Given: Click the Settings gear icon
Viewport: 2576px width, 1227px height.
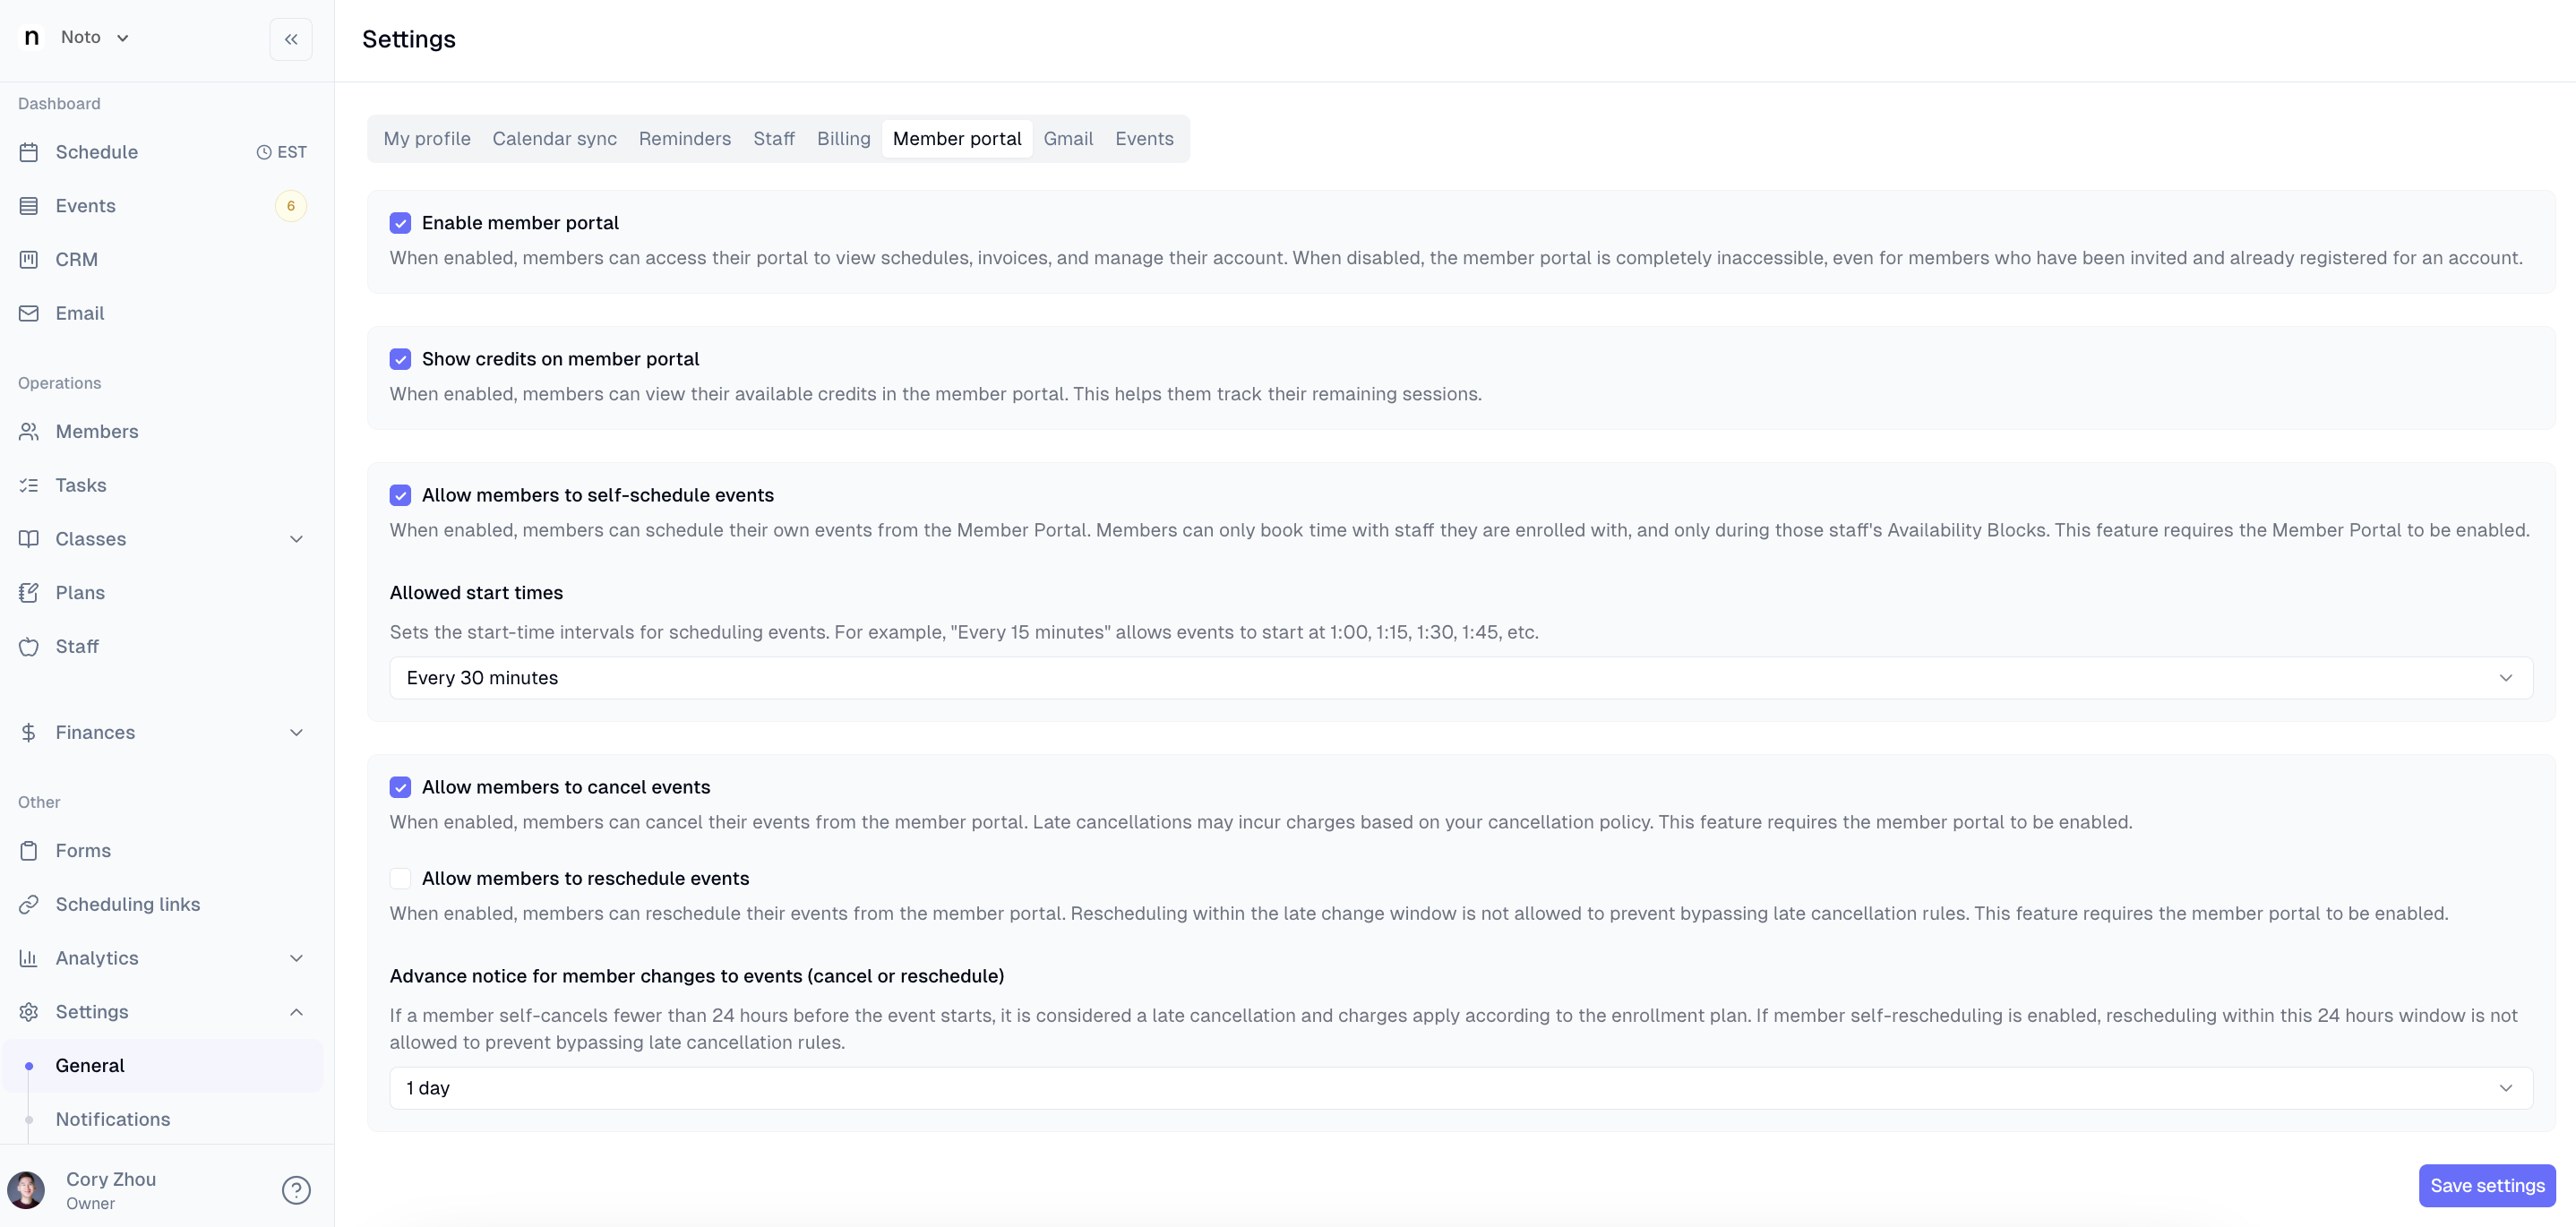Looking at the screenshot, I should click(29, 1012).
